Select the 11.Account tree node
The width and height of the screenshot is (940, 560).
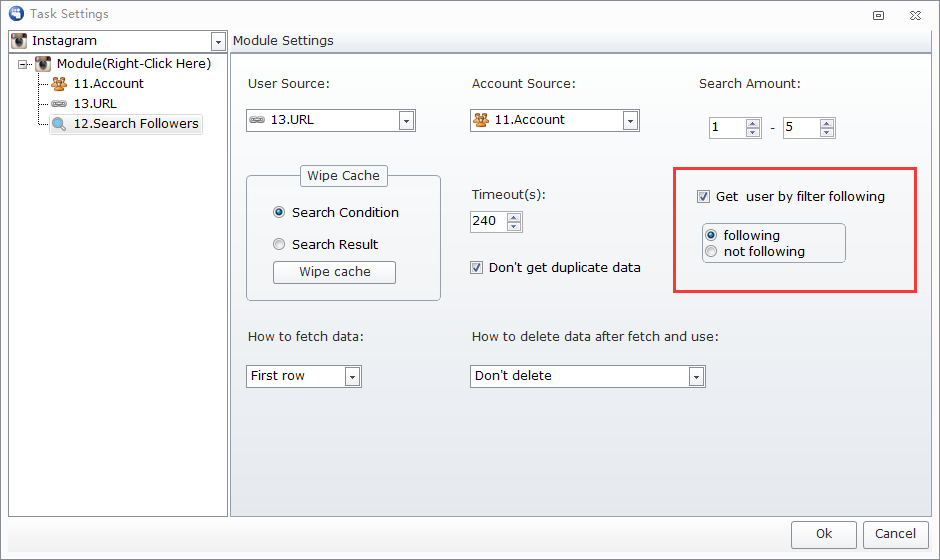108,84
